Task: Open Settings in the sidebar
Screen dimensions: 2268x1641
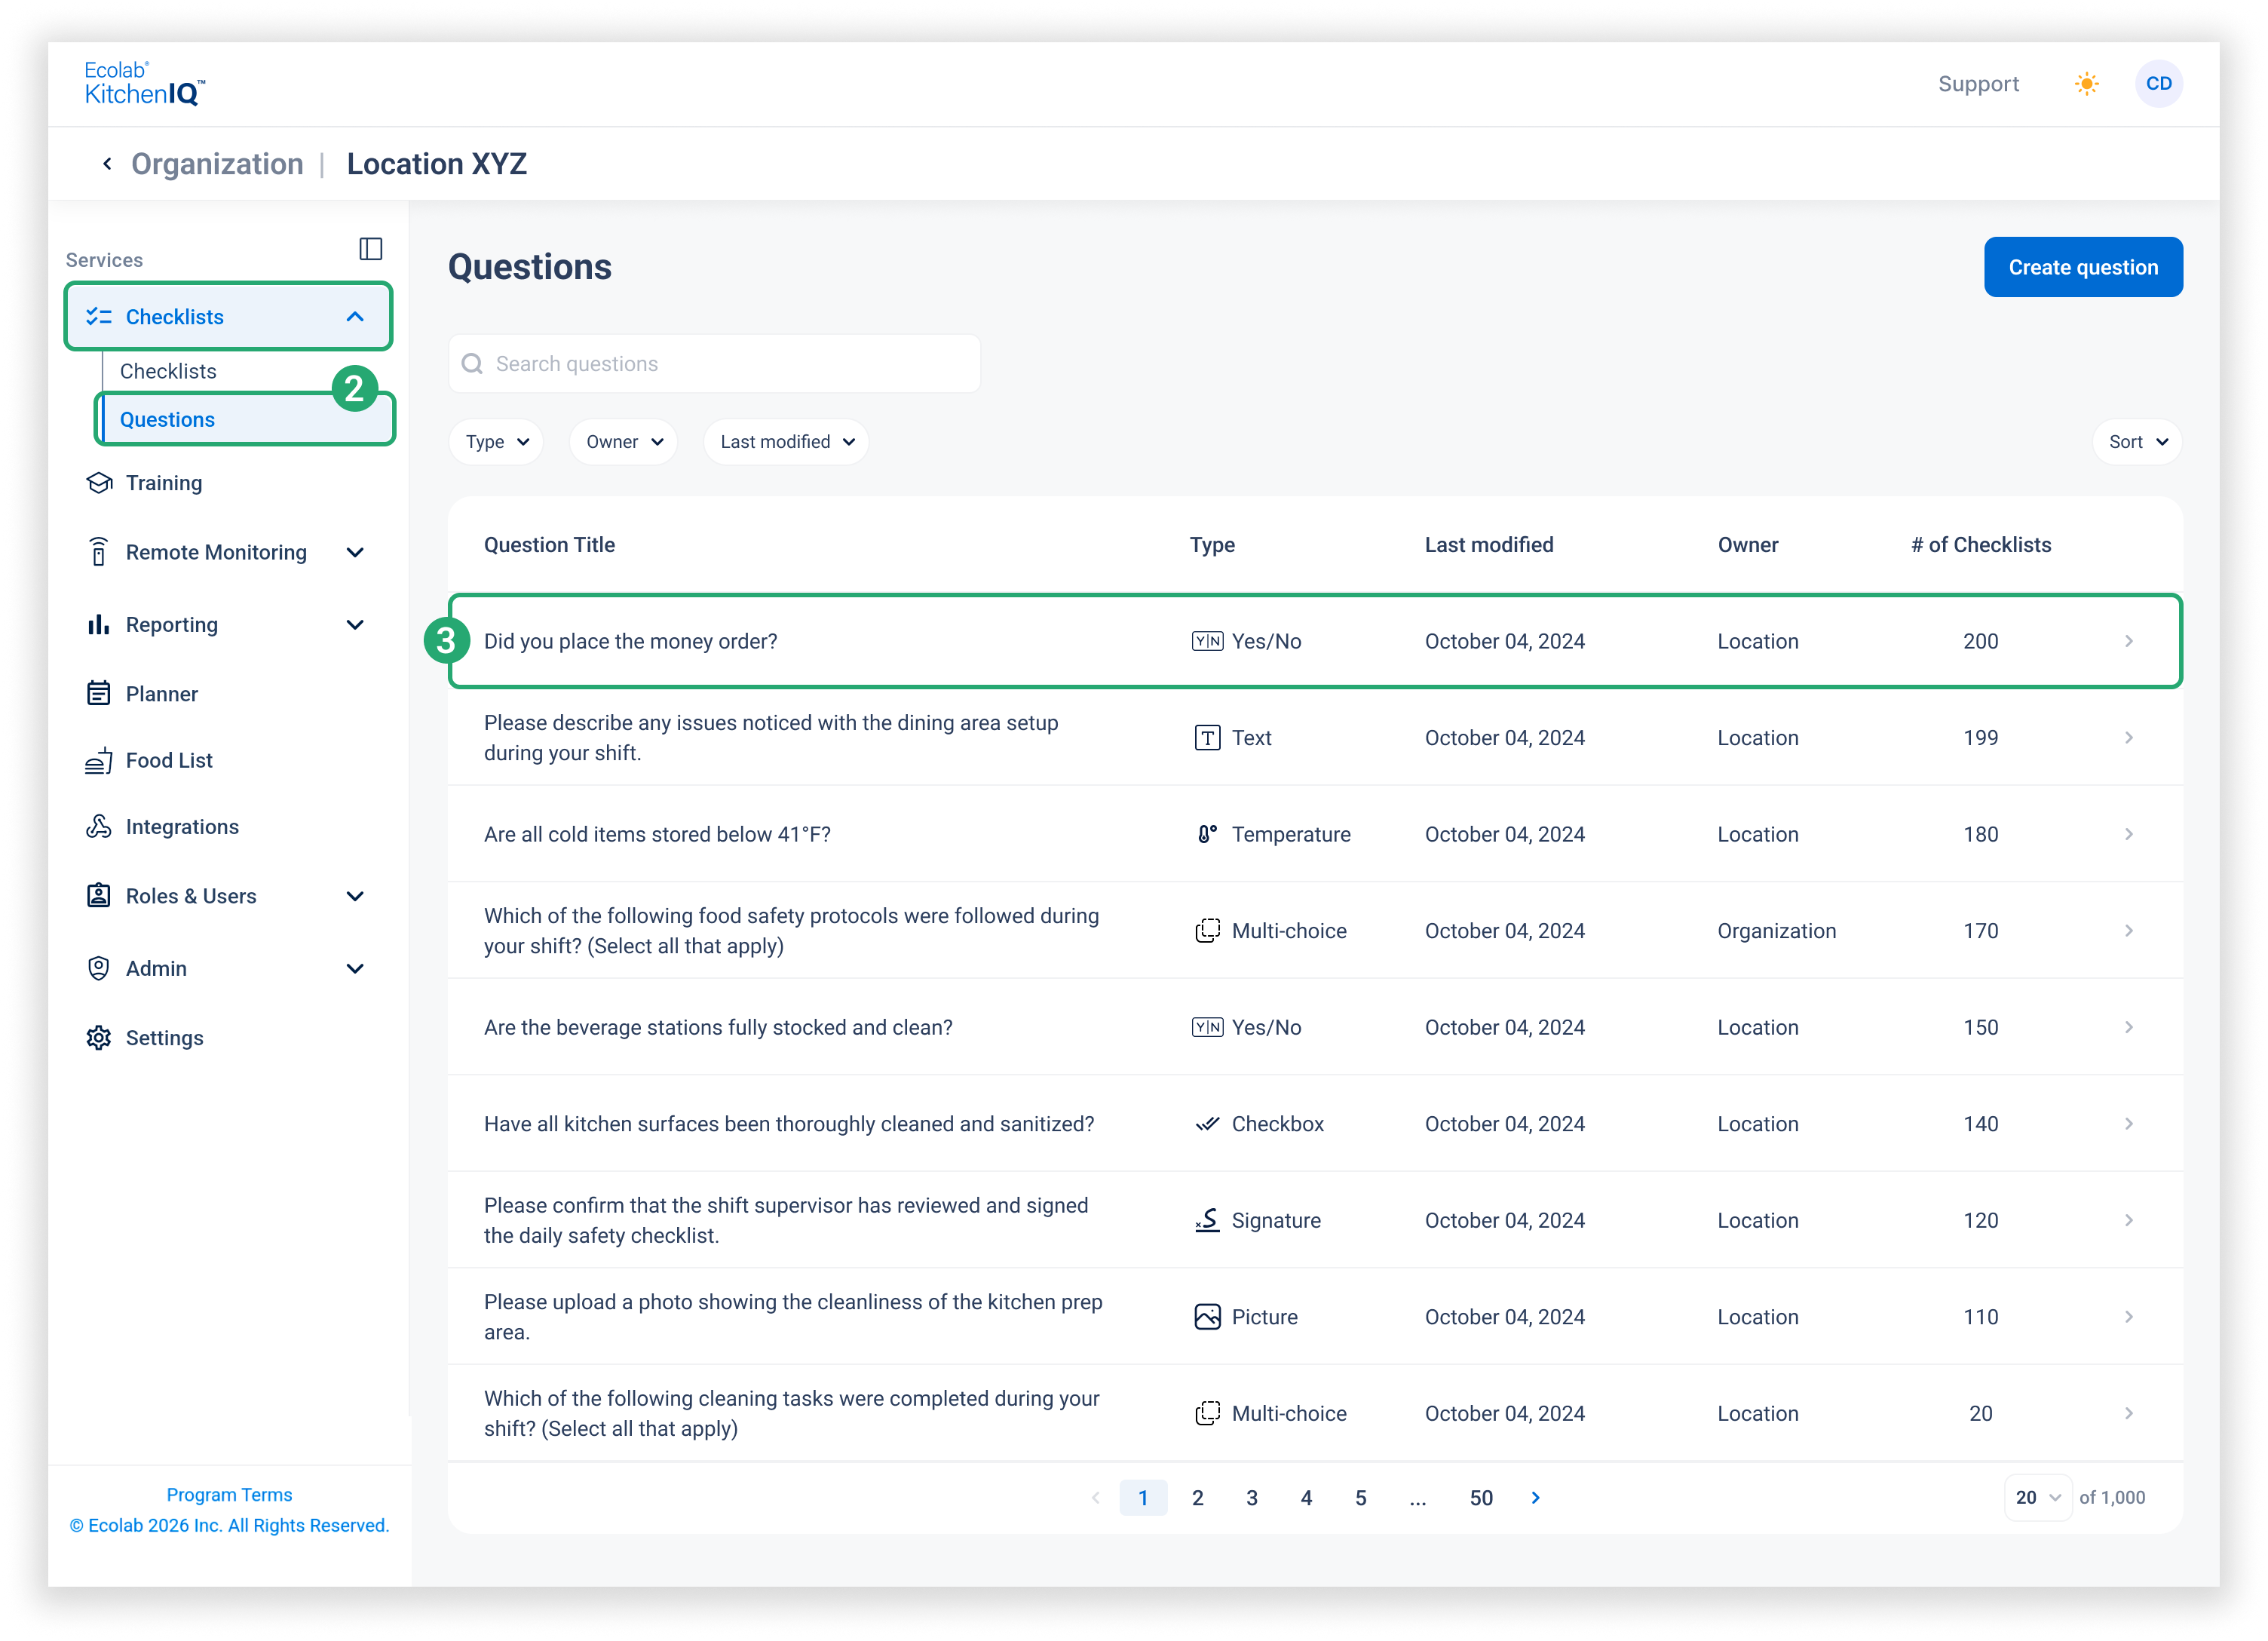Action: (165, 1038)
